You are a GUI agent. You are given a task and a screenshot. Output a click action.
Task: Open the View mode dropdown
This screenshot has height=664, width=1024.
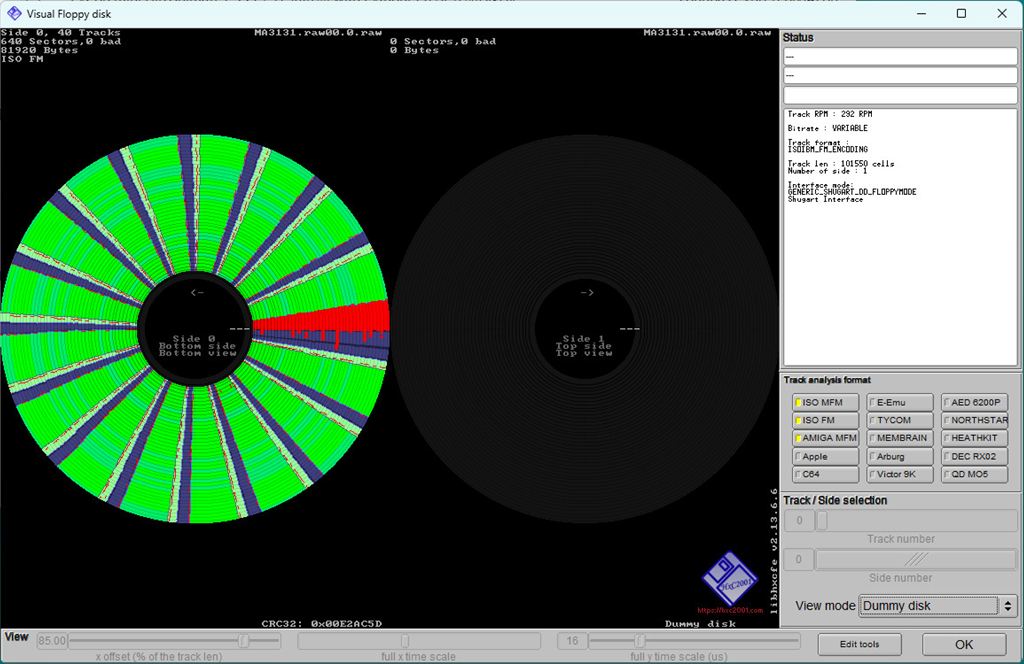tap(938, 606)
